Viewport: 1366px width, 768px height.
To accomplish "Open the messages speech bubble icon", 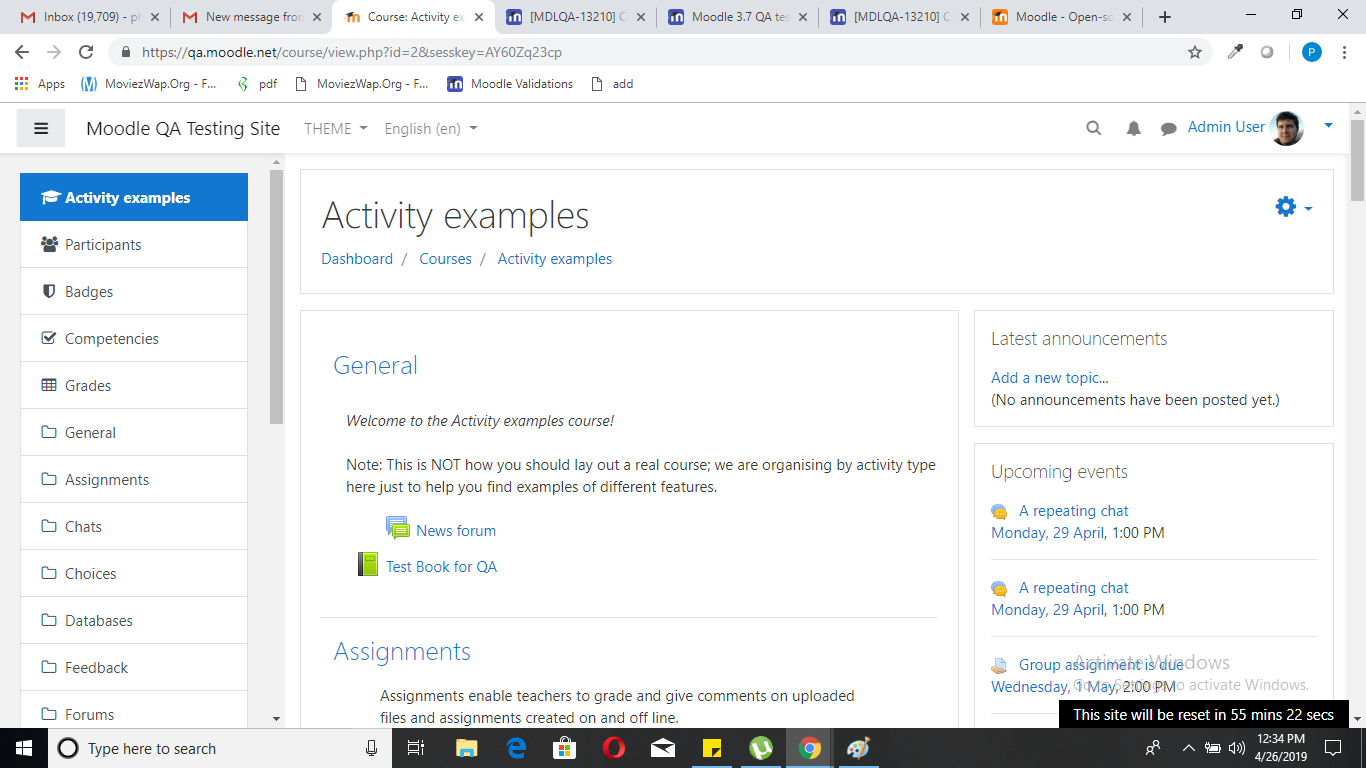I will (x=1168, y=128).
